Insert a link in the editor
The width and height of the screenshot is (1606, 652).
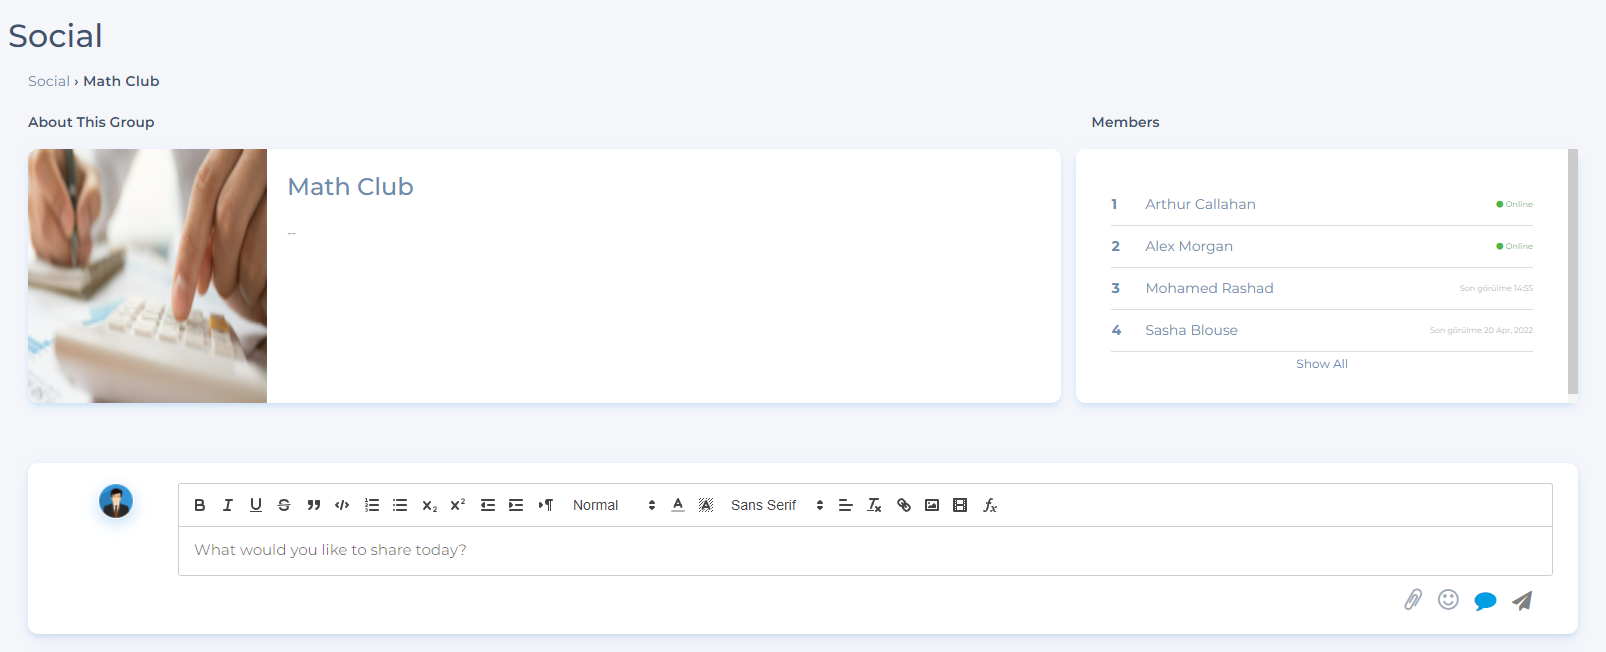(904, 505)
